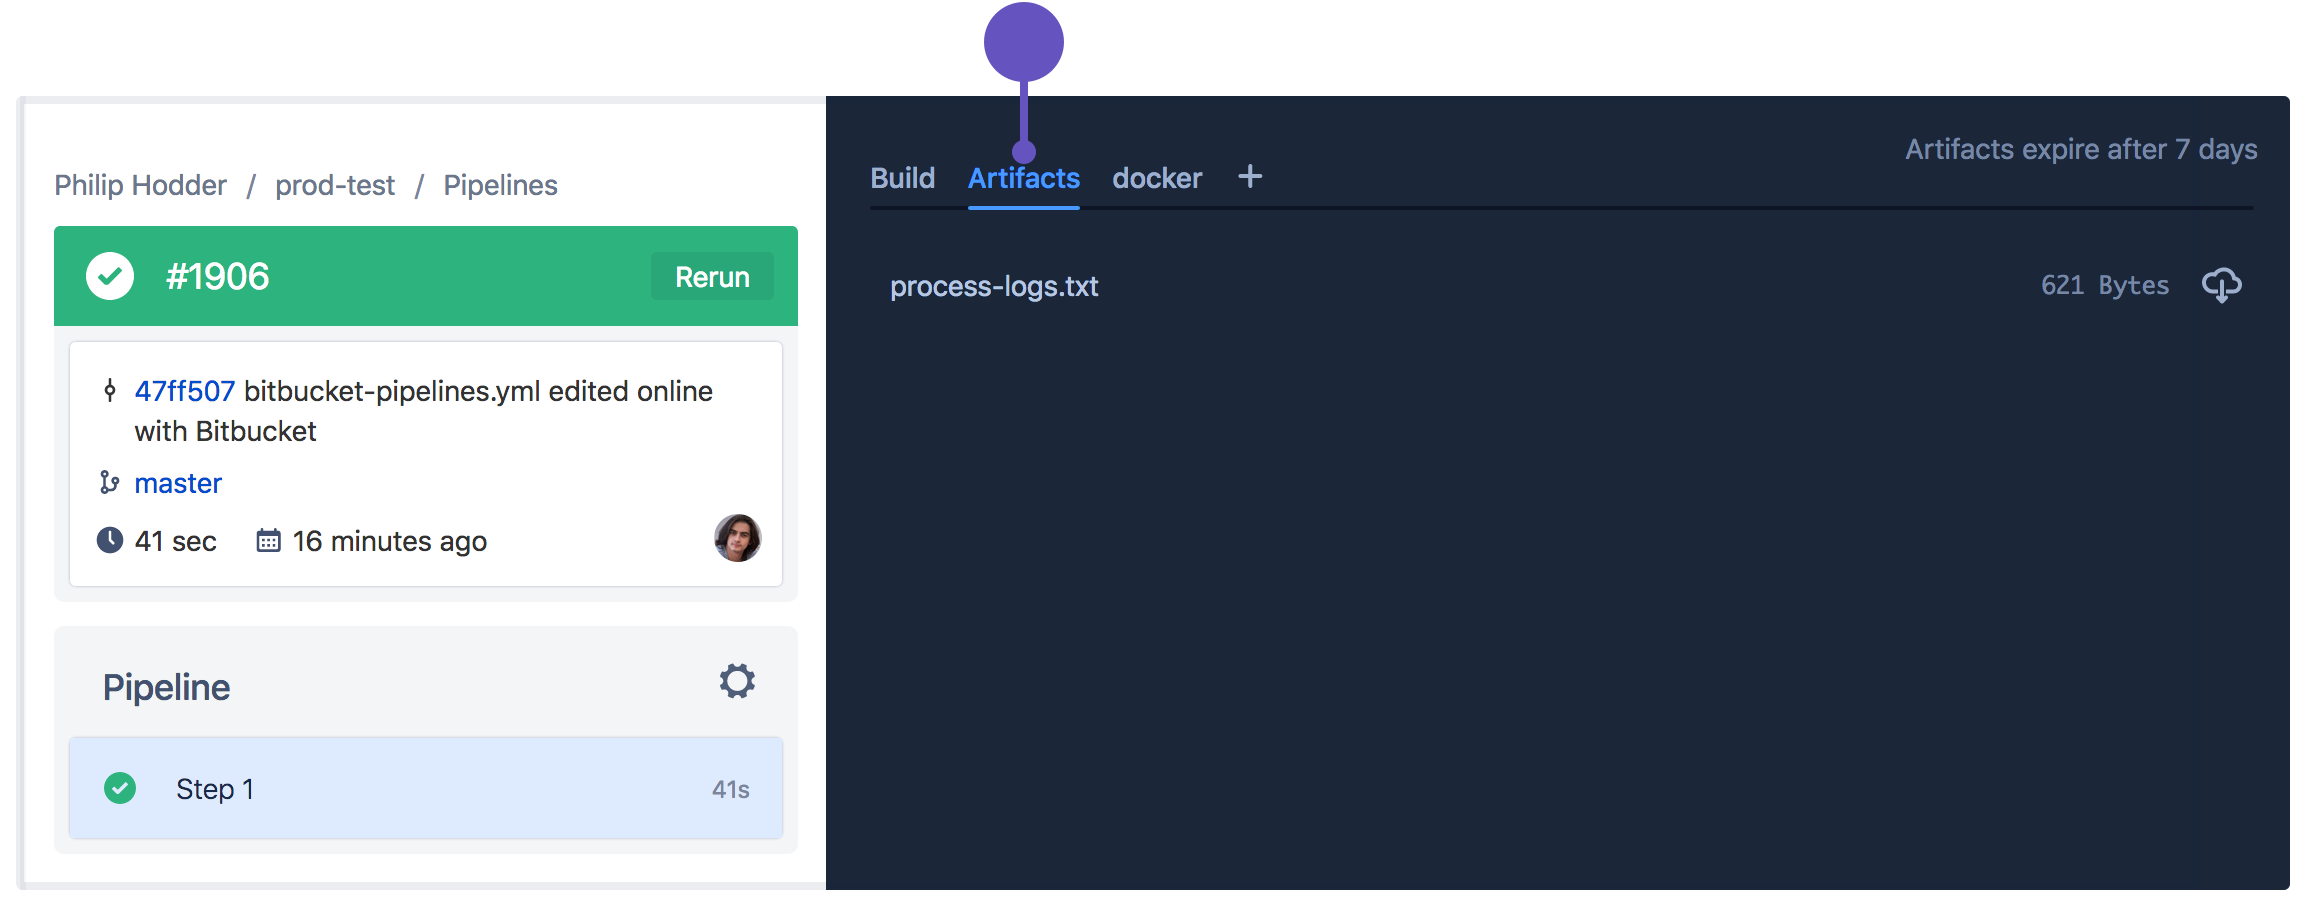This screenshot has width=2312, height=912.
Task: Navigate to Philip Hodder breadcrumb
Action: [x=140, y=185]
